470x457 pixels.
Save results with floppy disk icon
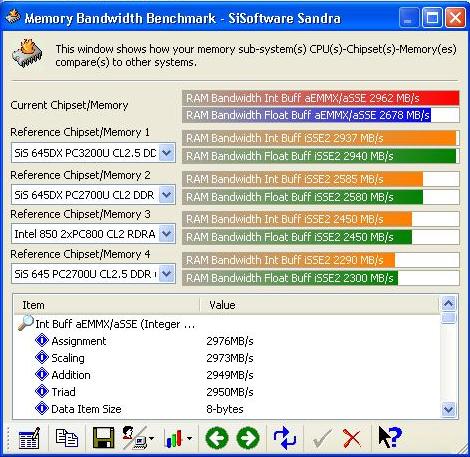pos(103,438)
